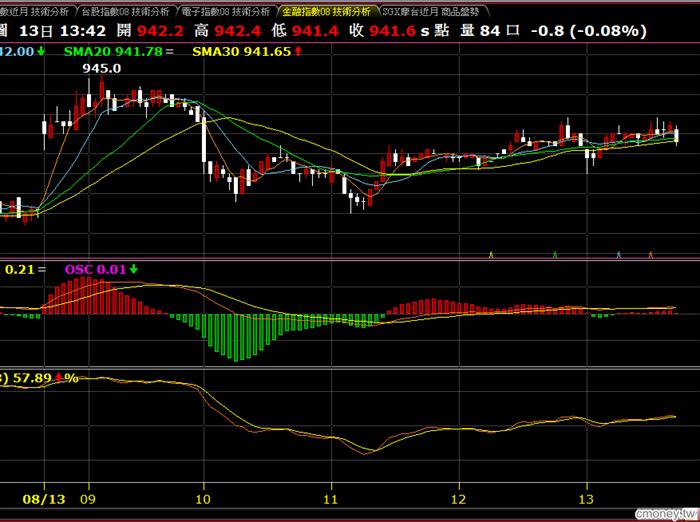700x522 pixels.
Task: Click the OSC 0.01 indicator label
Action: pos(96,269)
